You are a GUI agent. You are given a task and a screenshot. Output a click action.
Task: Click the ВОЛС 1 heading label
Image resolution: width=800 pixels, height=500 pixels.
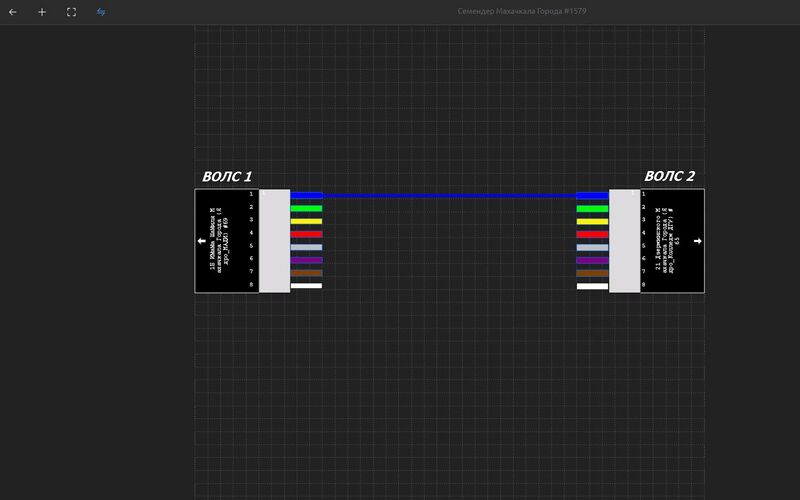click(227, 177)
